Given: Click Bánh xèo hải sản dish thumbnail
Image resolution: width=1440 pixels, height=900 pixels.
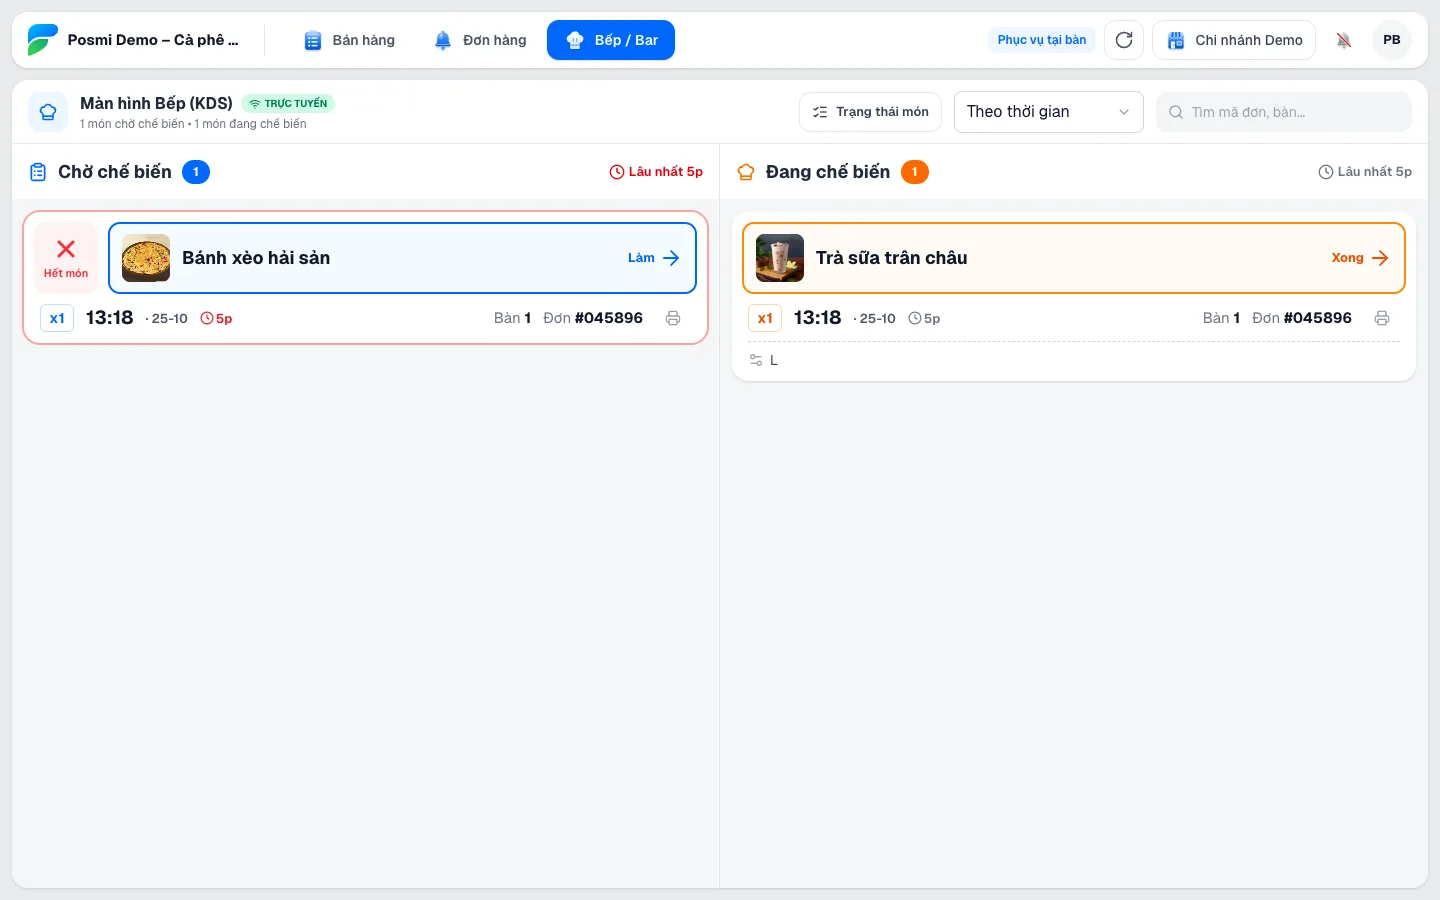Looking at the screenshot, I should pyautogui.click(x=146, y=258).
